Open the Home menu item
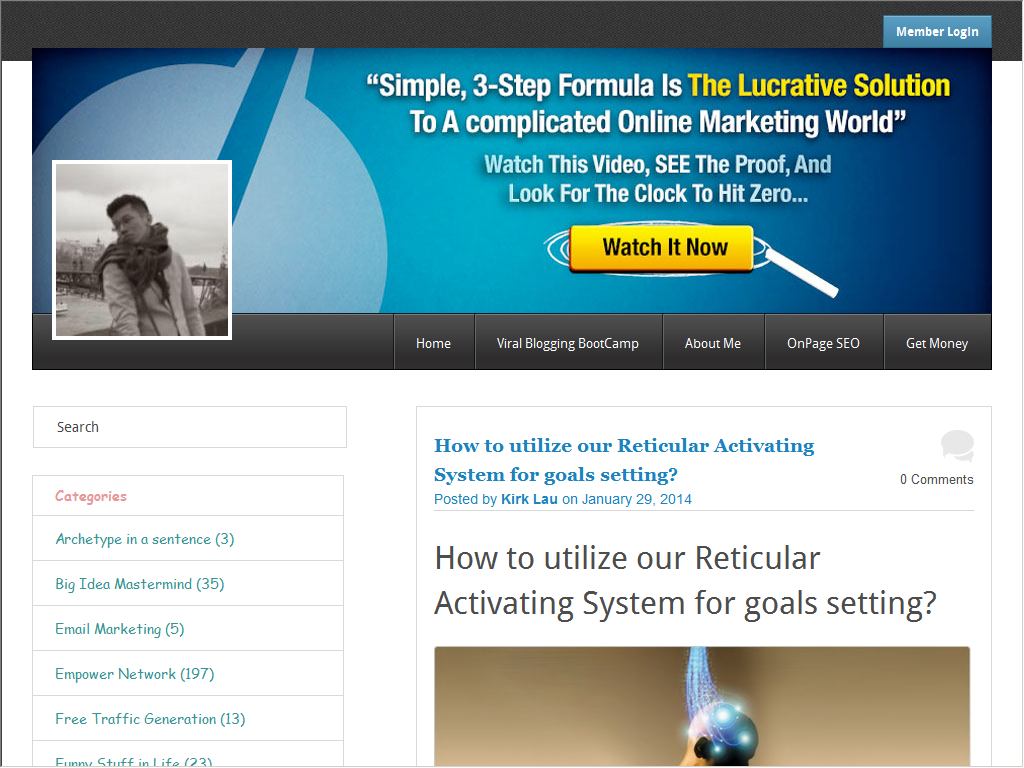1024x768 pixels. (x=434, y=343)
